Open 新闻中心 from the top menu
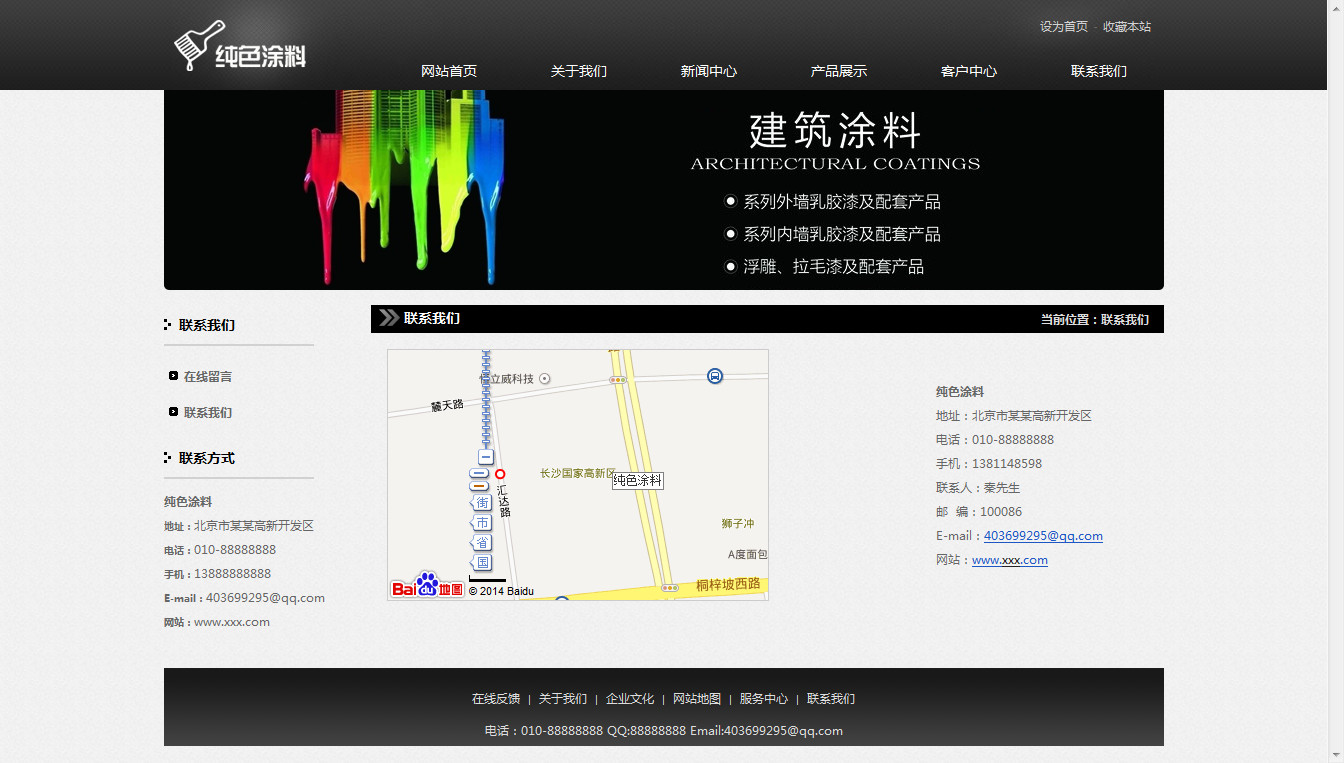The image size is (1344, 763). point(708,71)
